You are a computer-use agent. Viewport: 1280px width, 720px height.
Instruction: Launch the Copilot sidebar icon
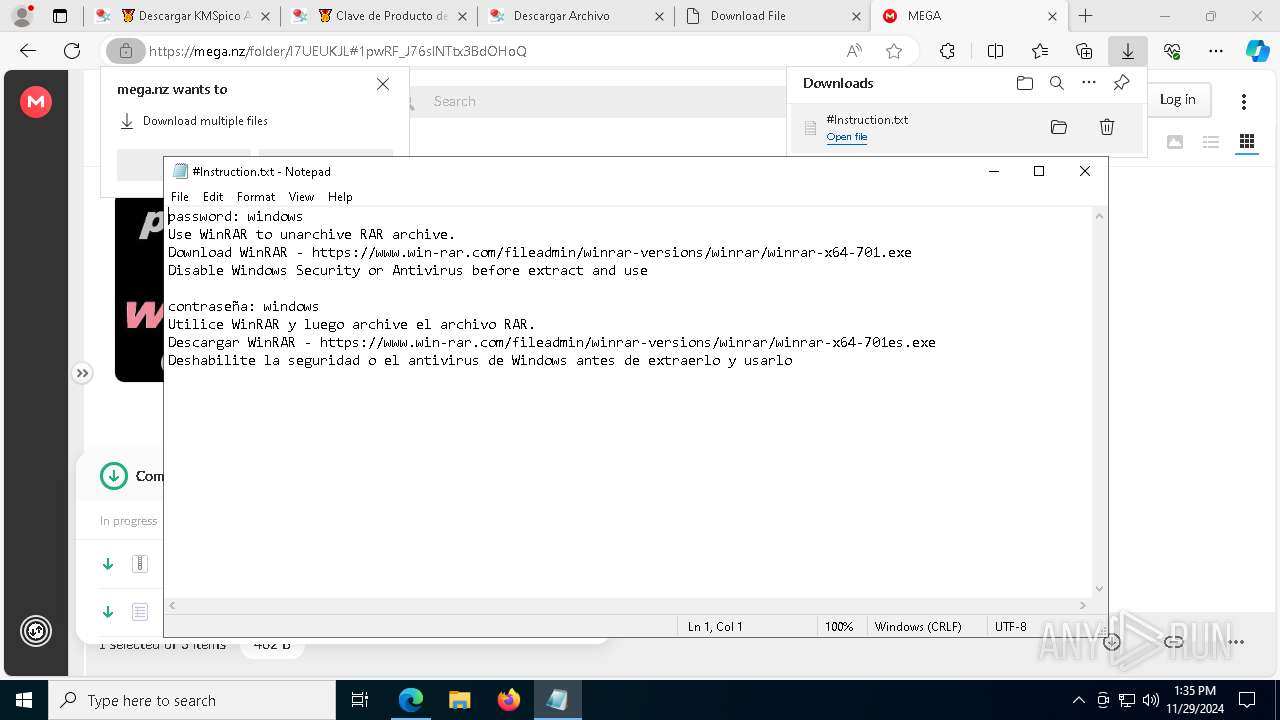[x=1258, y=51]
